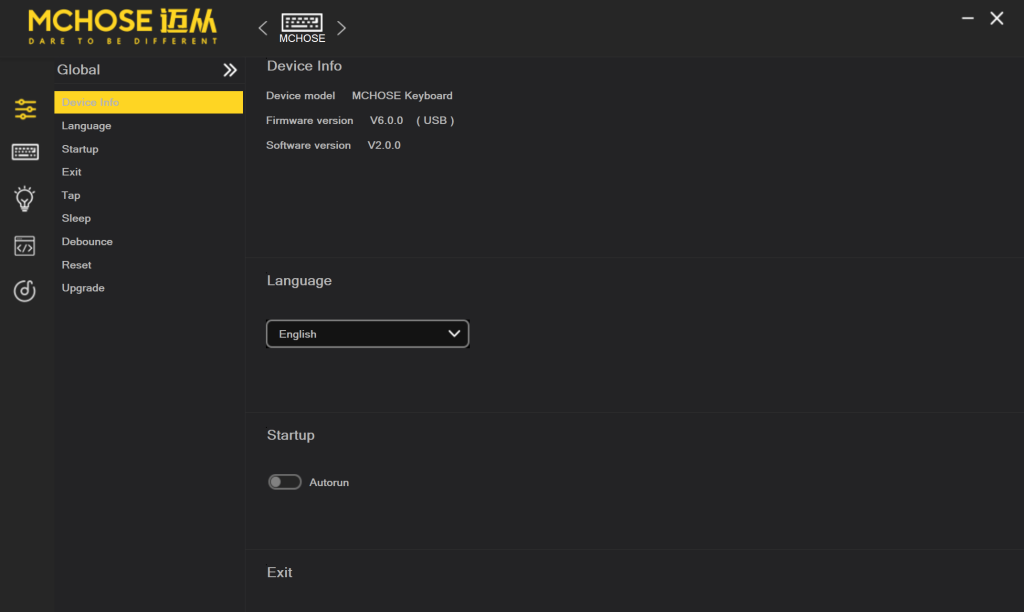This screenshot has width=1024, height=612.
Task: Enable the Autorun startup toggle
Action: click(x=285, y=482)
